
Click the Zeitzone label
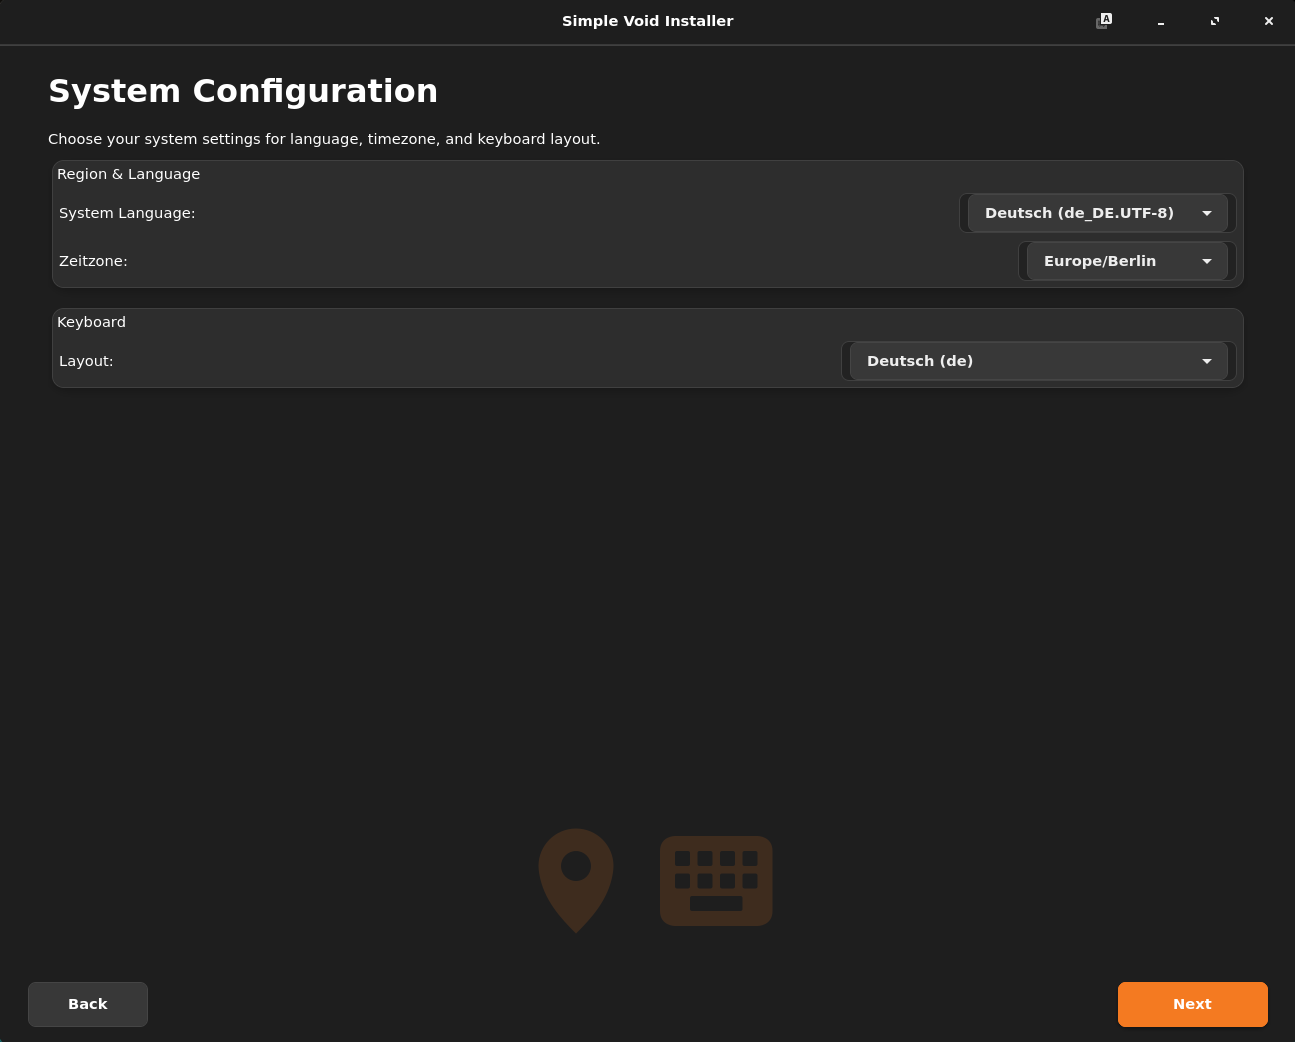[93, 261]
